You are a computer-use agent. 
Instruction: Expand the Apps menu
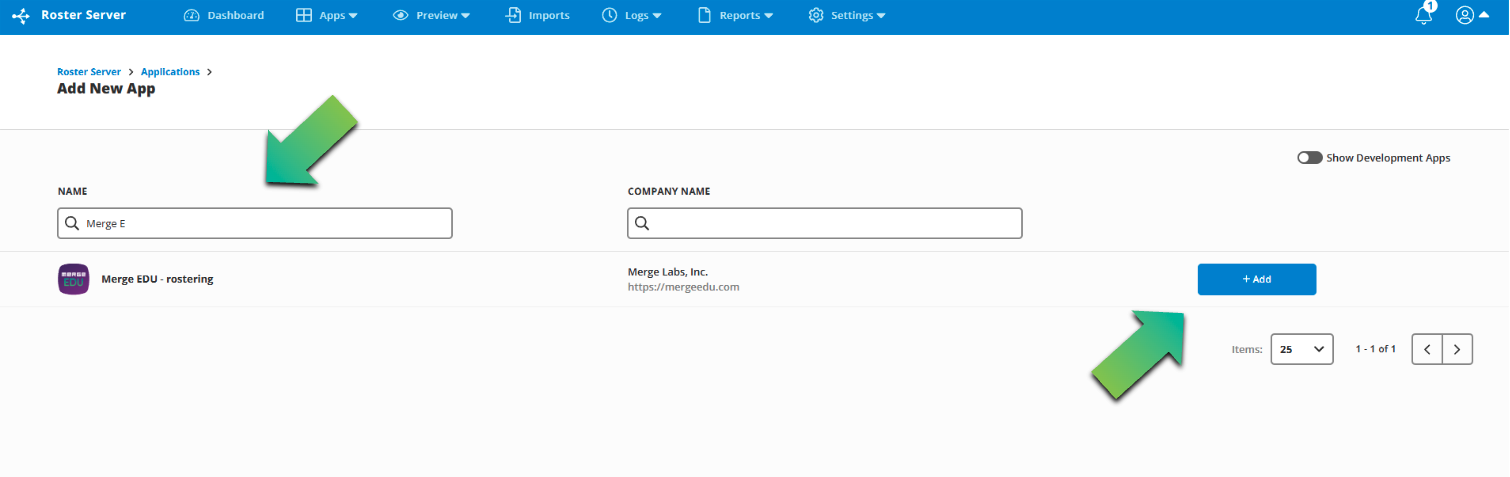coord(327,16)
